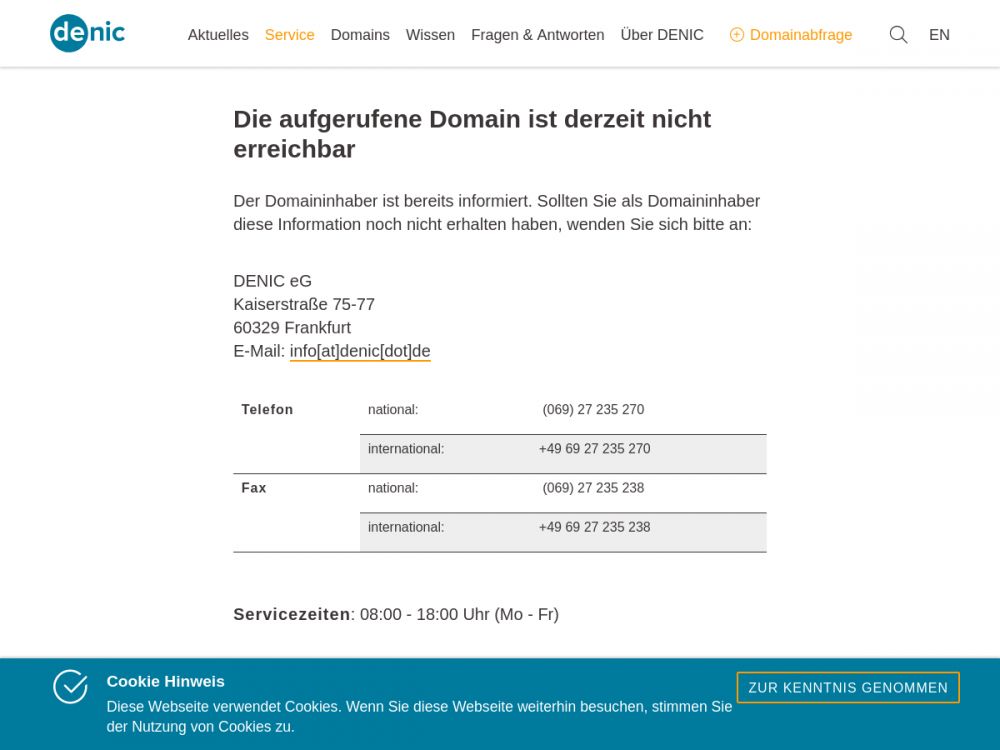Click the international telephone number +49 69 27 235 270
1000x750 pixels.
[594, 449]
